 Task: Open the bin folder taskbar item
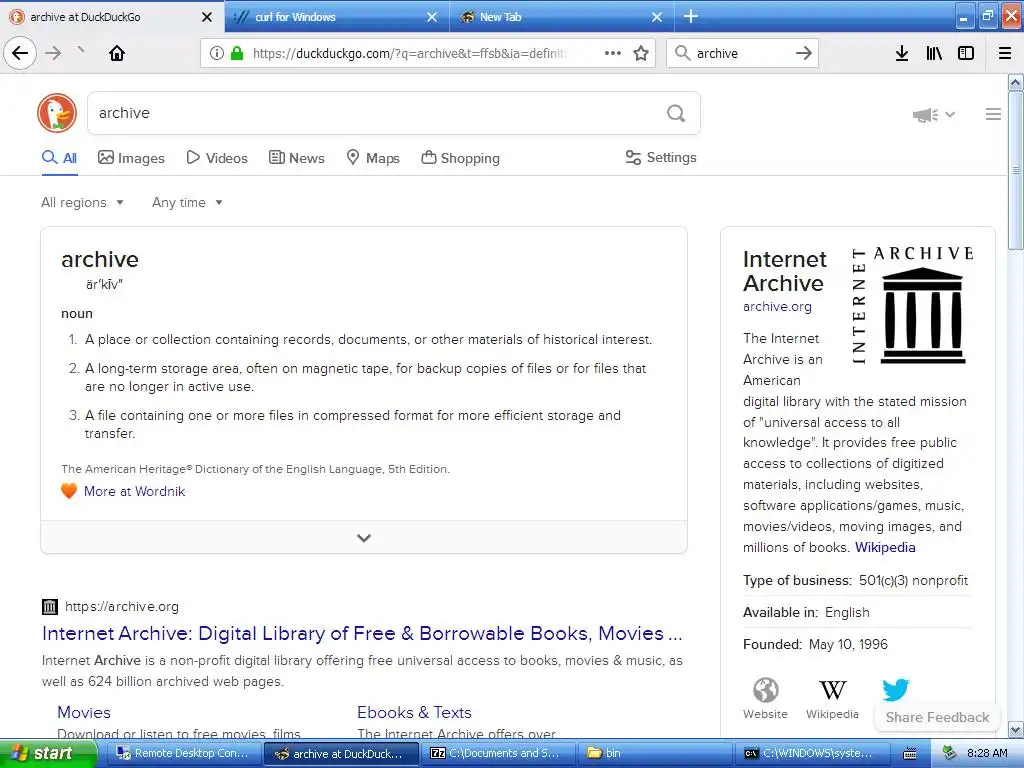pyautogui.click(x=656, y=753)
